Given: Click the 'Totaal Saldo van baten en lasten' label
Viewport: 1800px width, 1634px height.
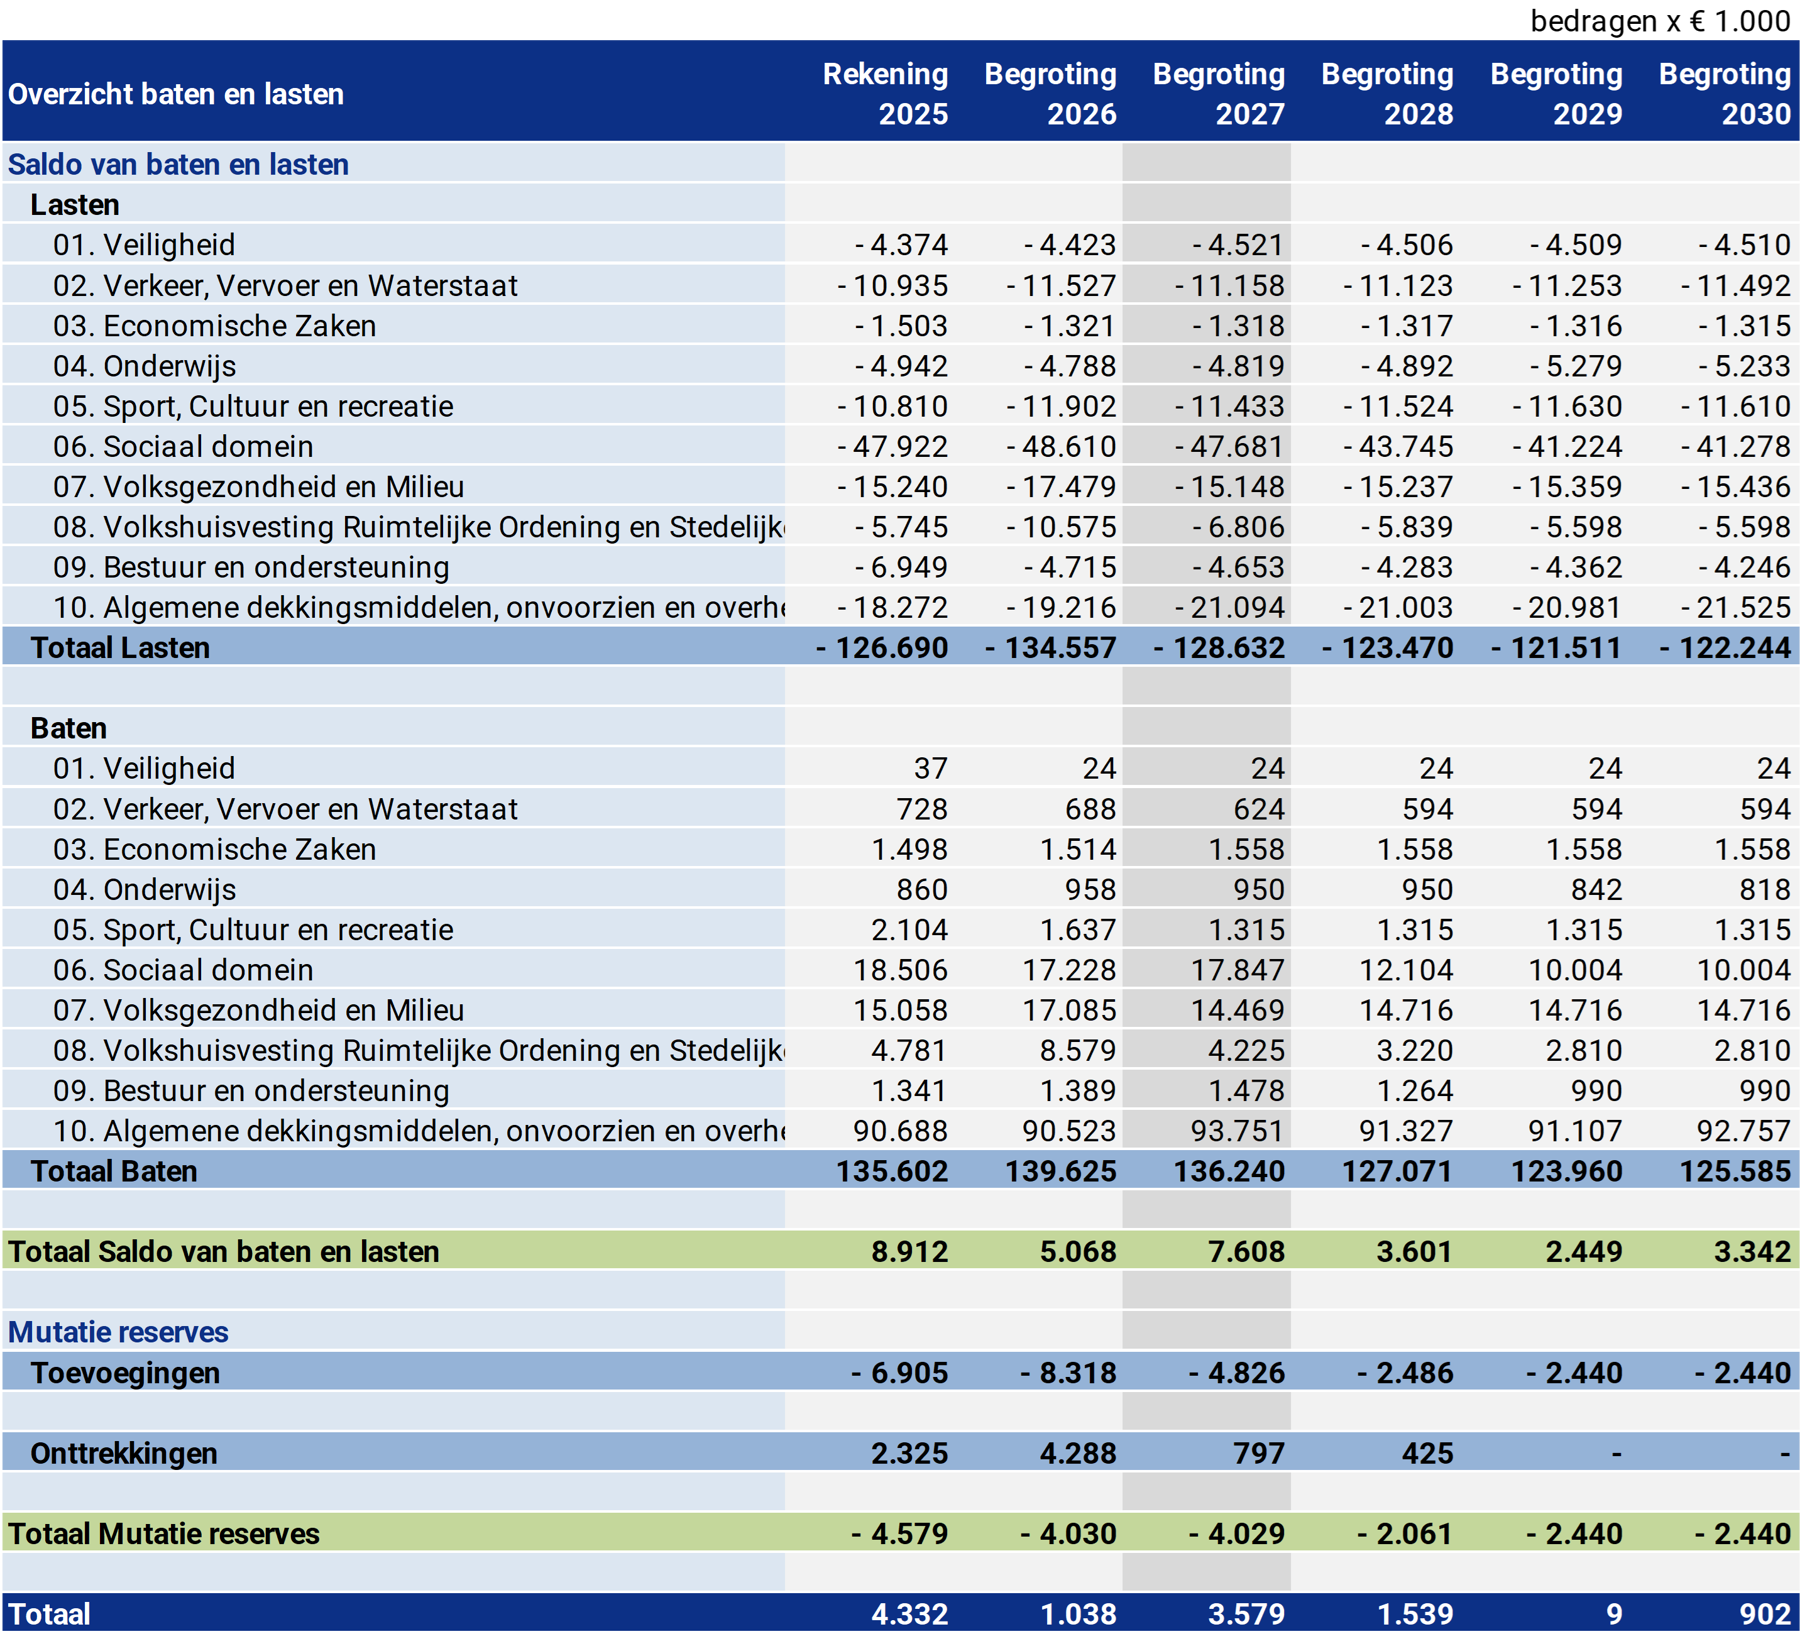Looking at the screenshot, I should (224, 1251).
